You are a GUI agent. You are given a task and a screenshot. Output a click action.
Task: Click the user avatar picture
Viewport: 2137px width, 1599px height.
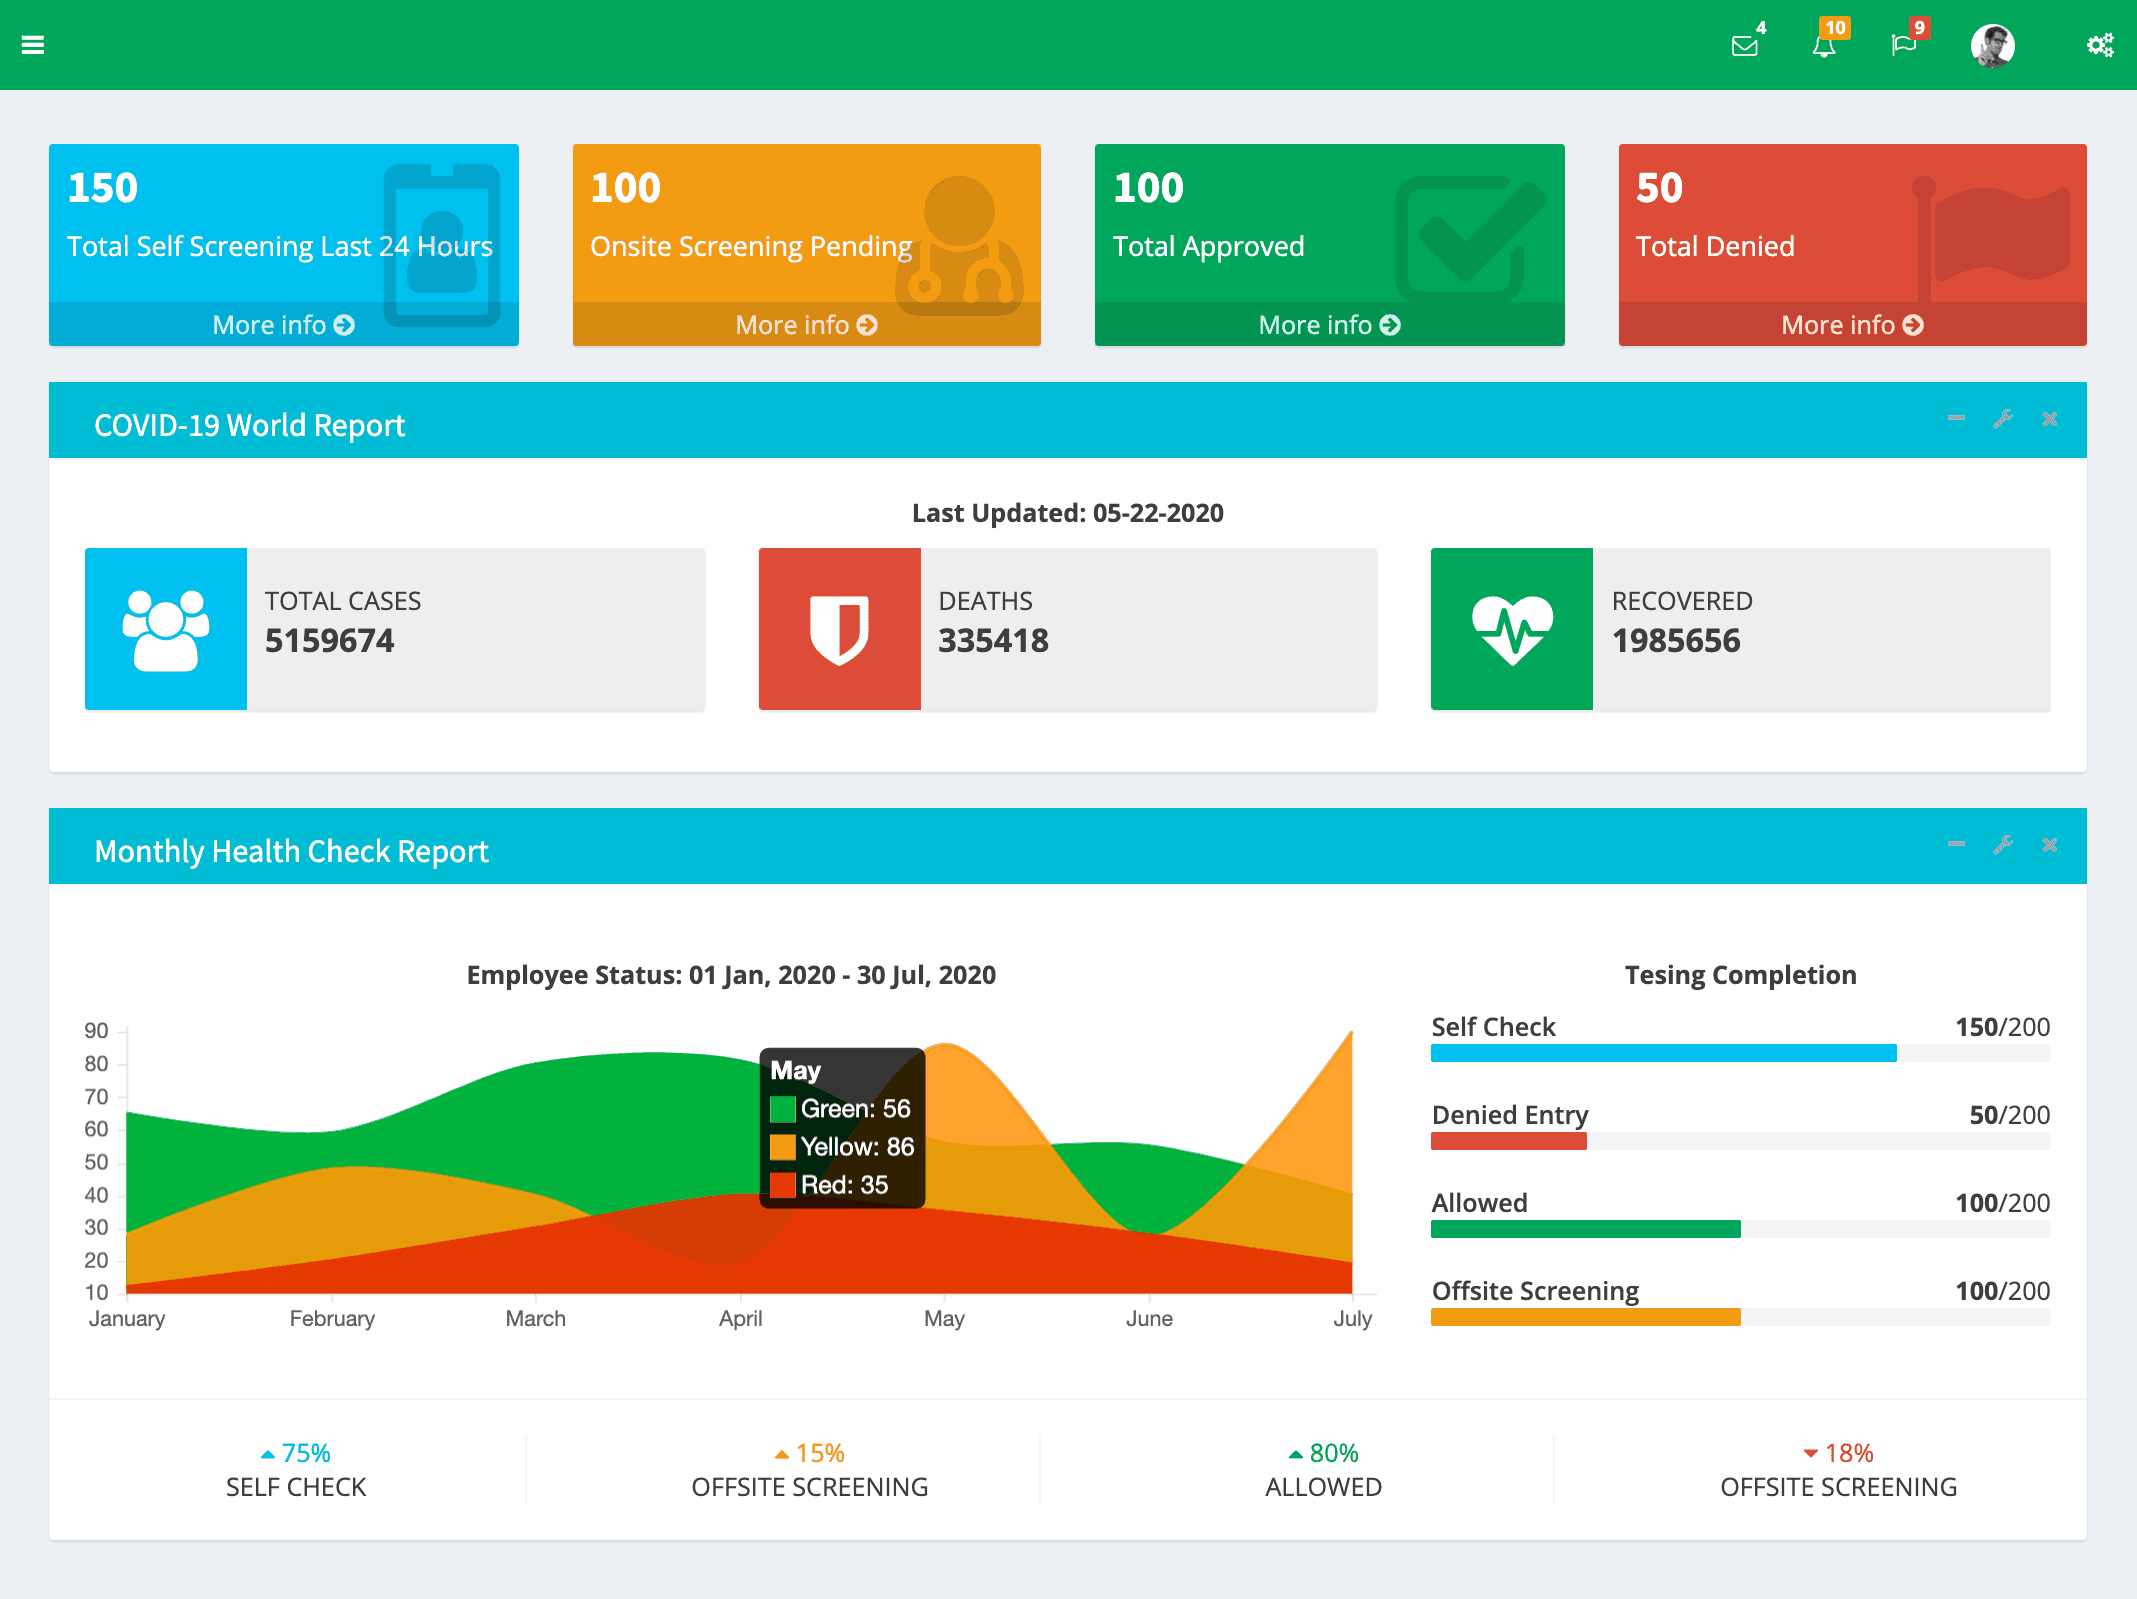coord(1992,45)
